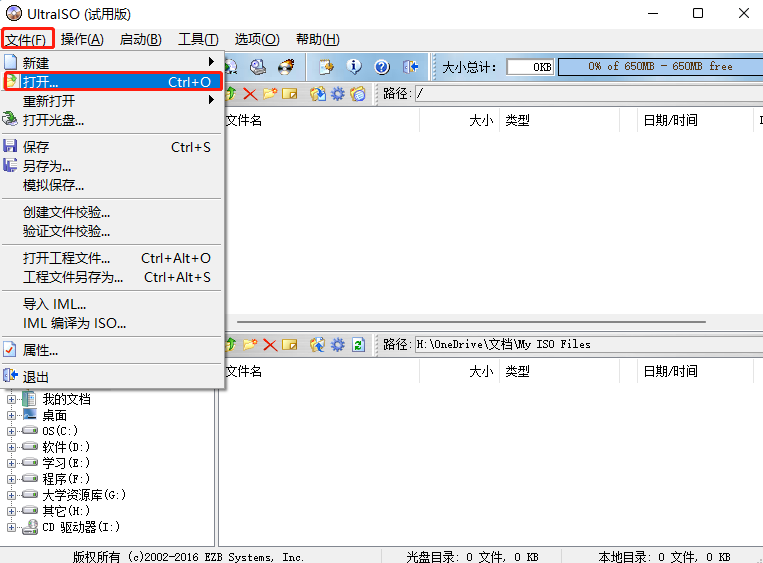The height and width of the screenshot is (563, 763).
Task: Click the upper 文件名 column header
Action: coord(321,120)
